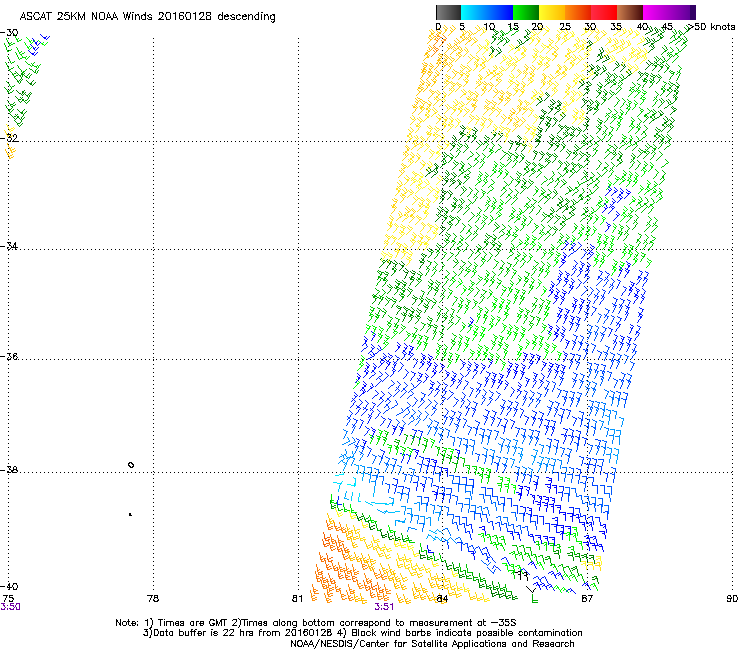Click the latitude label '-32'
Screen dimensions: 740x650
click(x=9, y=138)
